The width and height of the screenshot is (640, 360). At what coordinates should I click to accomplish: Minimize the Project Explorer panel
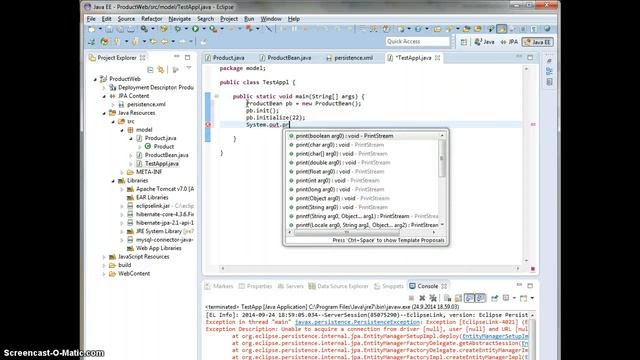(x=176, y=57)
